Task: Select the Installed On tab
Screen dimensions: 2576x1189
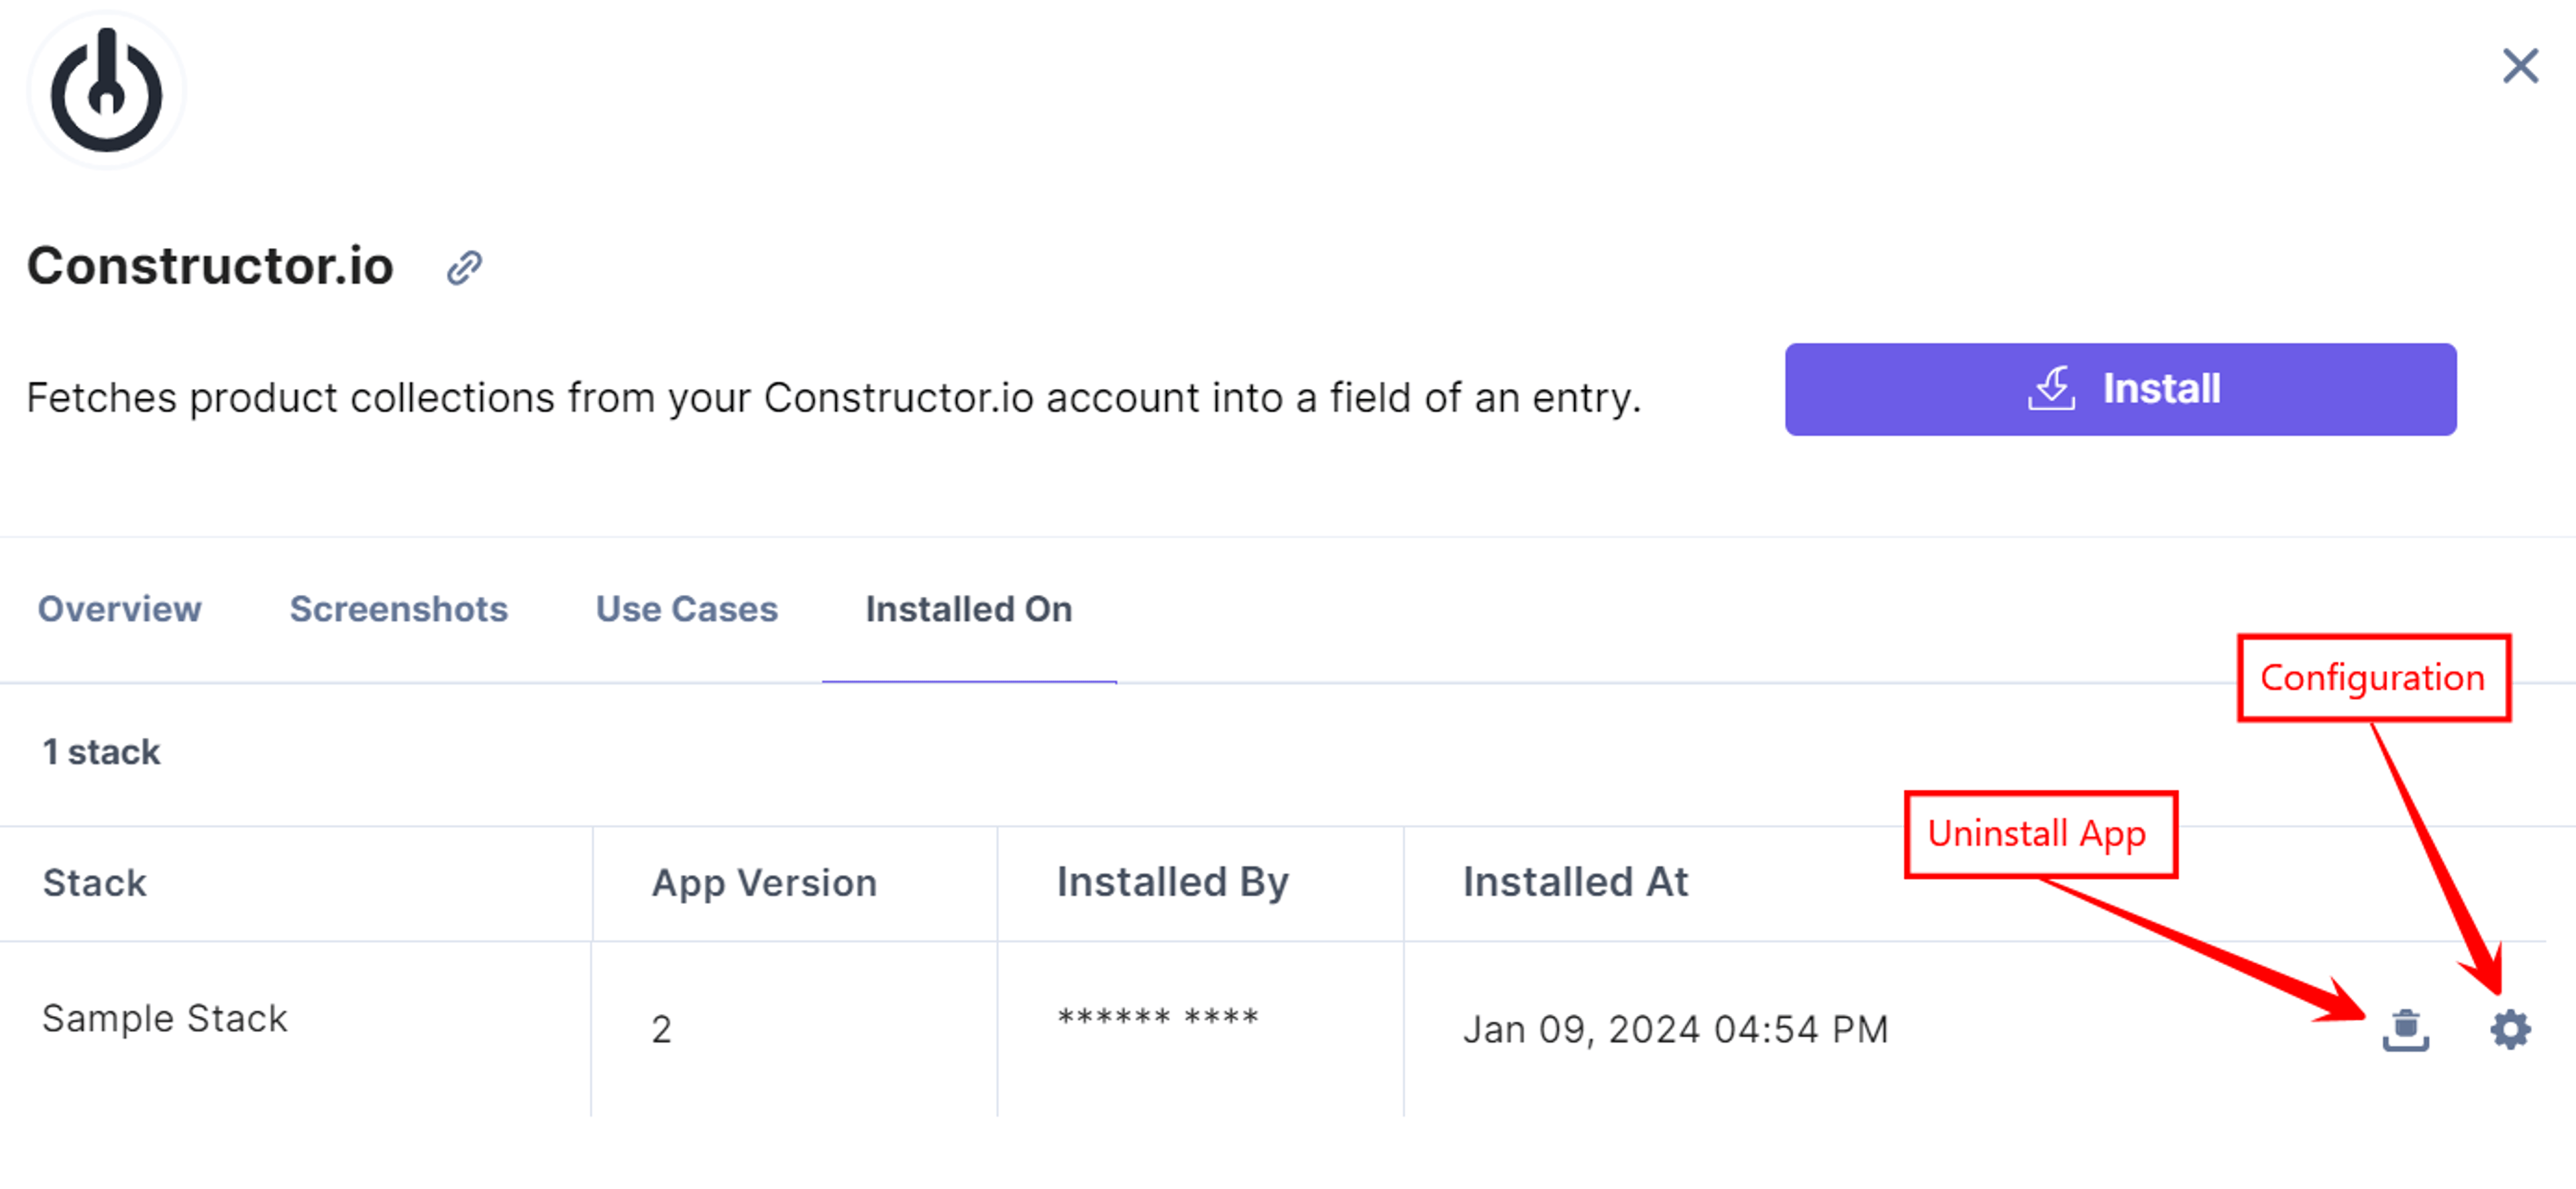Action: coord(968,609)
